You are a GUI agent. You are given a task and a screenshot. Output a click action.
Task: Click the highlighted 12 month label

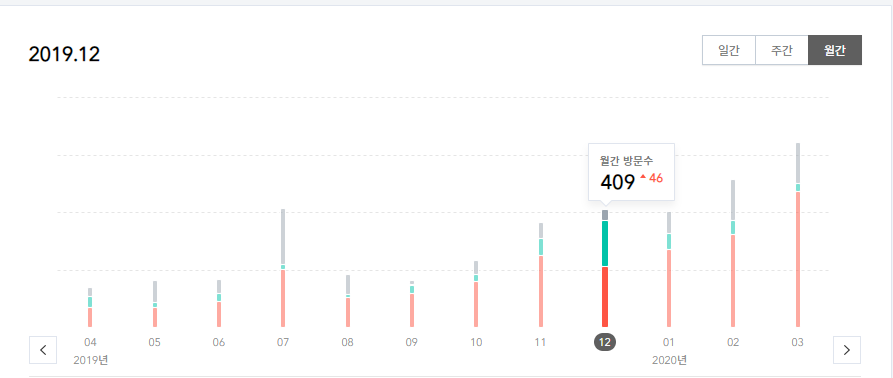click(x=605, y=342)
